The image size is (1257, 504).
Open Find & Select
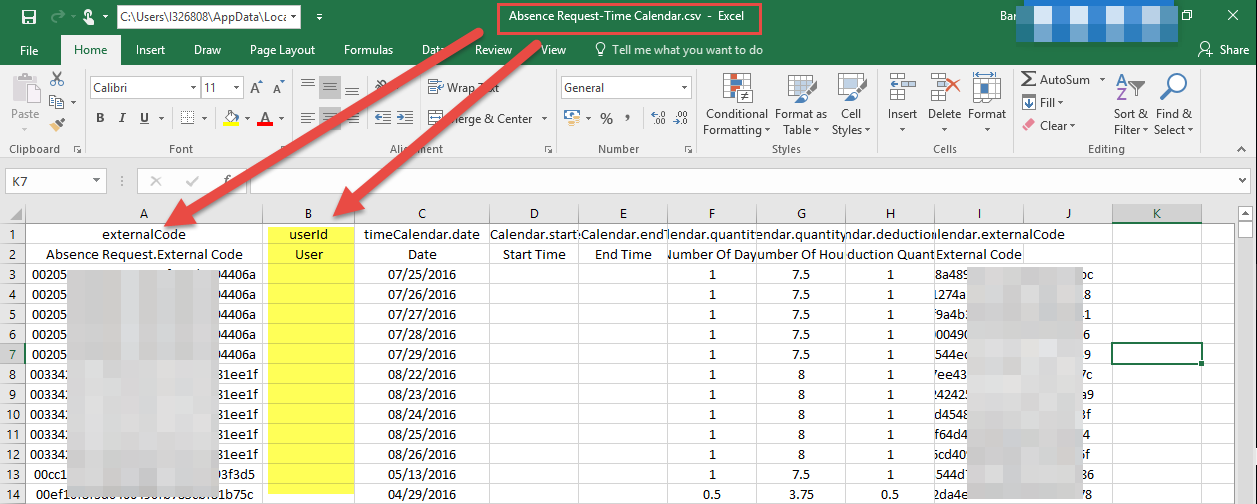[x=1173, y=104]
